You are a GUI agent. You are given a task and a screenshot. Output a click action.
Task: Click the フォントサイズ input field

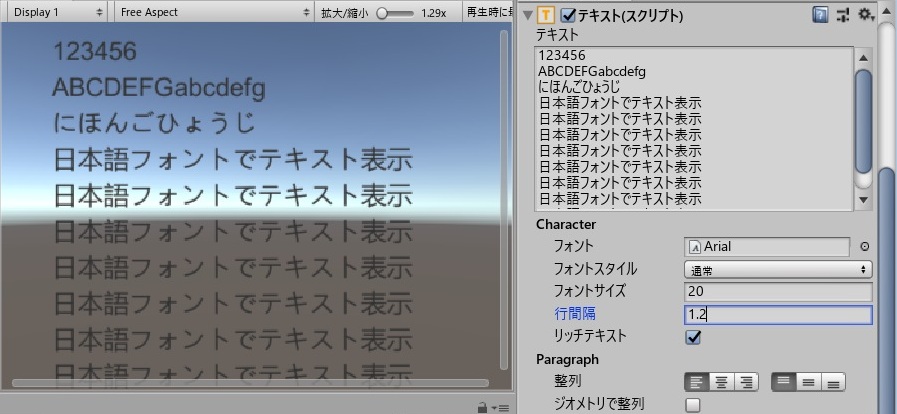(x=778, y=292)
